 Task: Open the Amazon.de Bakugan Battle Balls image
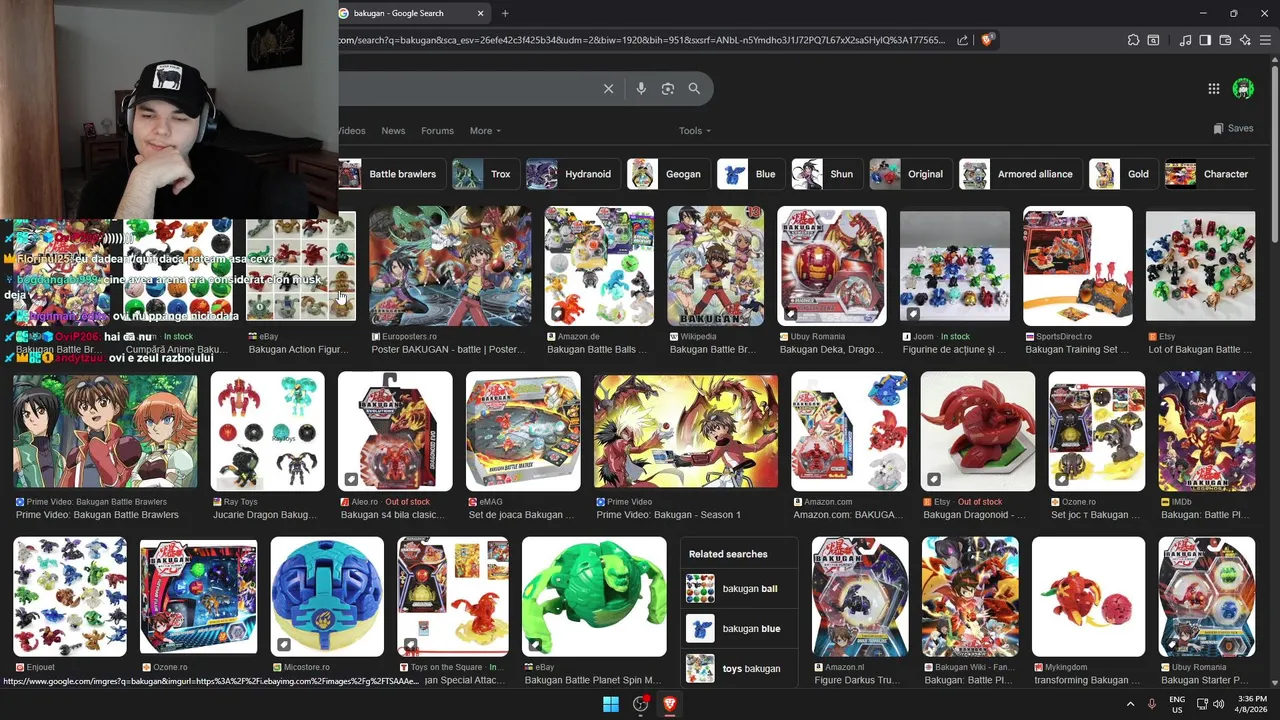pos(599,266)
